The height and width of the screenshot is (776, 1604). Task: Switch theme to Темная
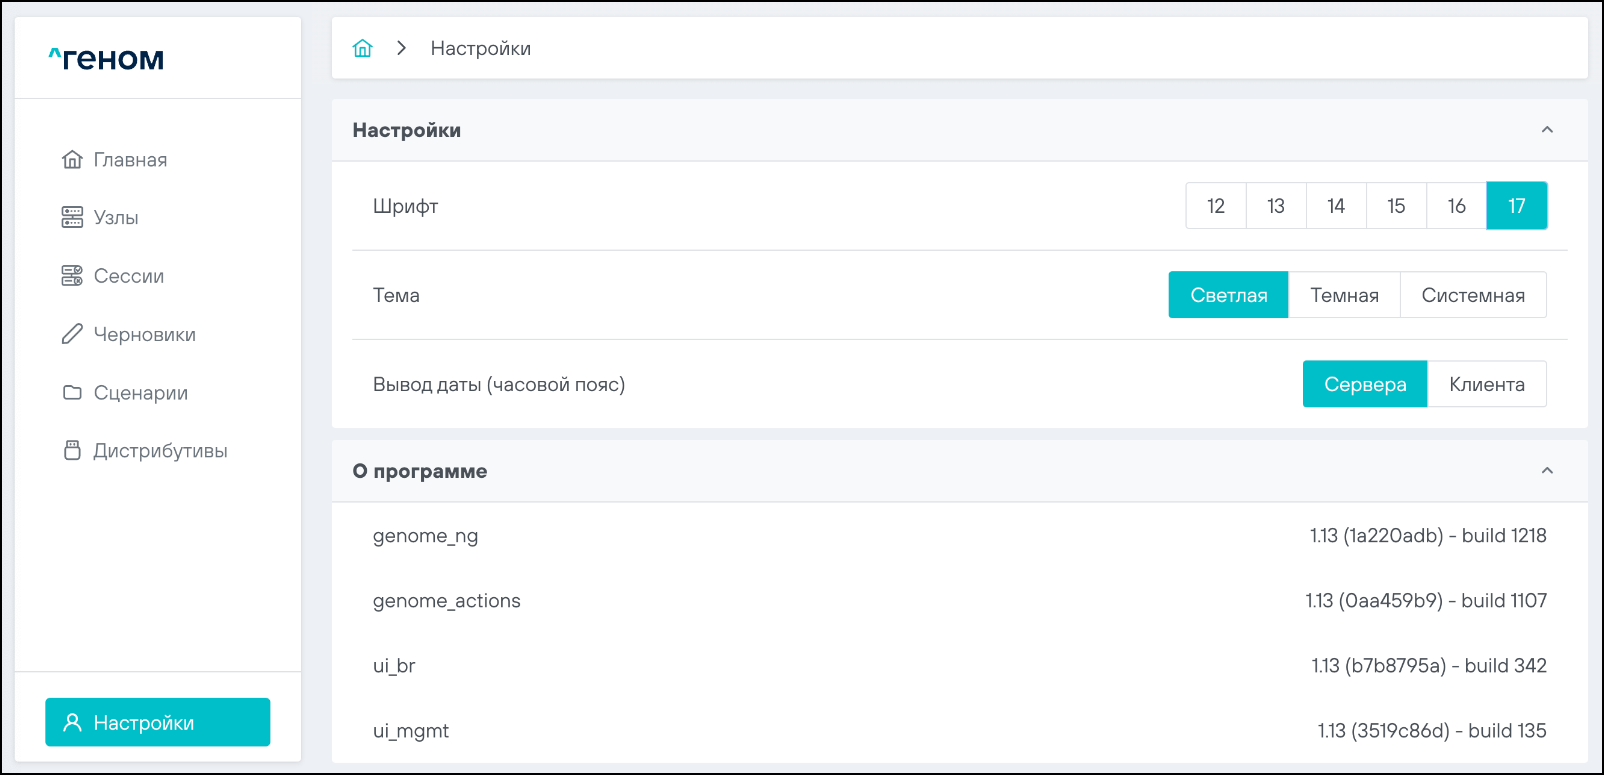(1344, 295)
